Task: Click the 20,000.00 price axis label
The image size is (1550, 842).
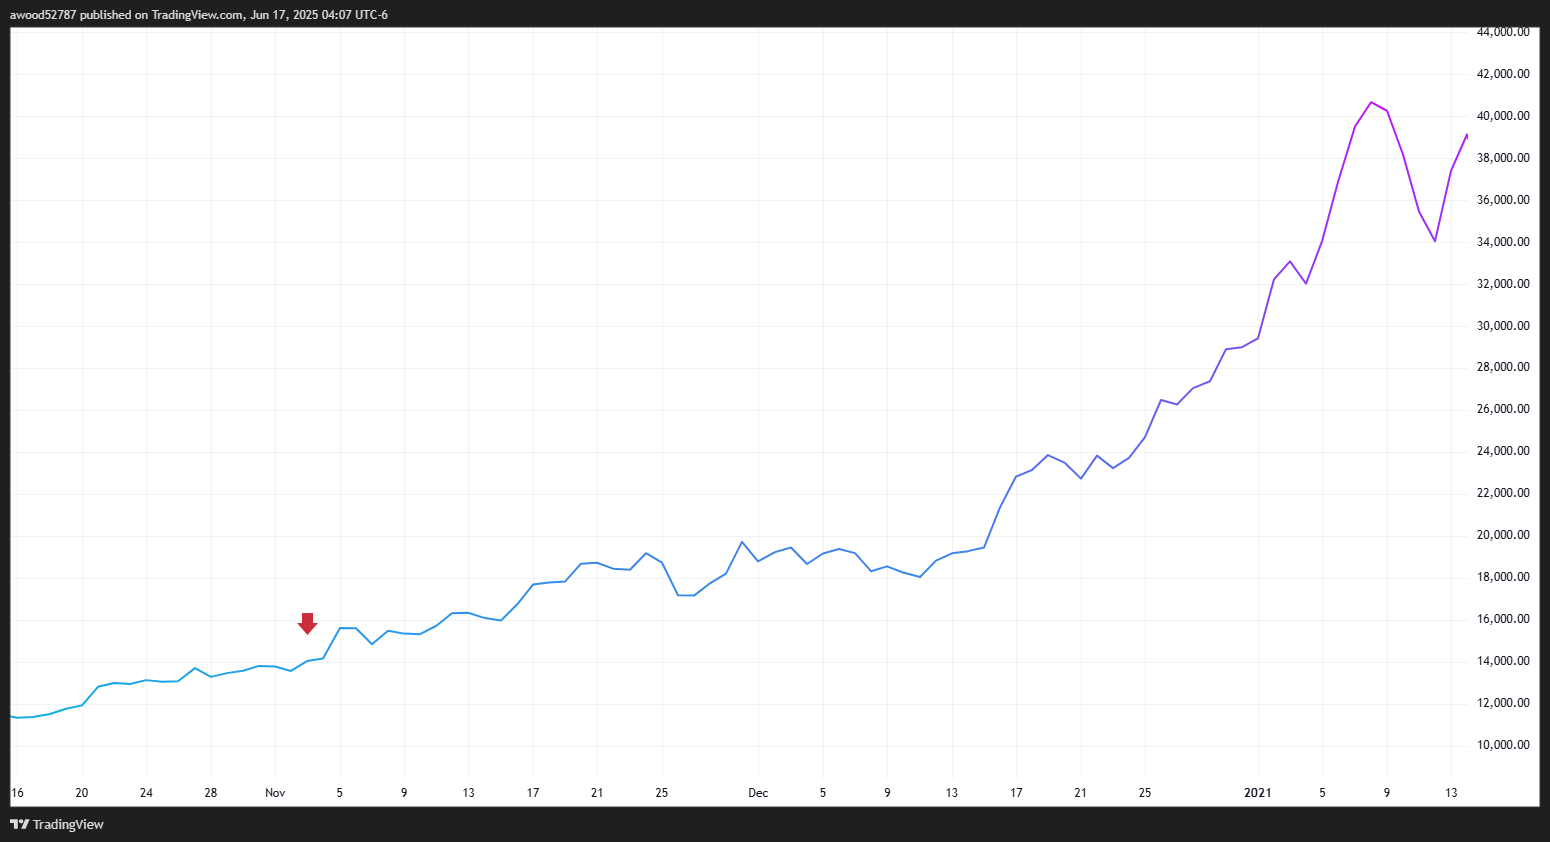Action: click(1503, 535)
